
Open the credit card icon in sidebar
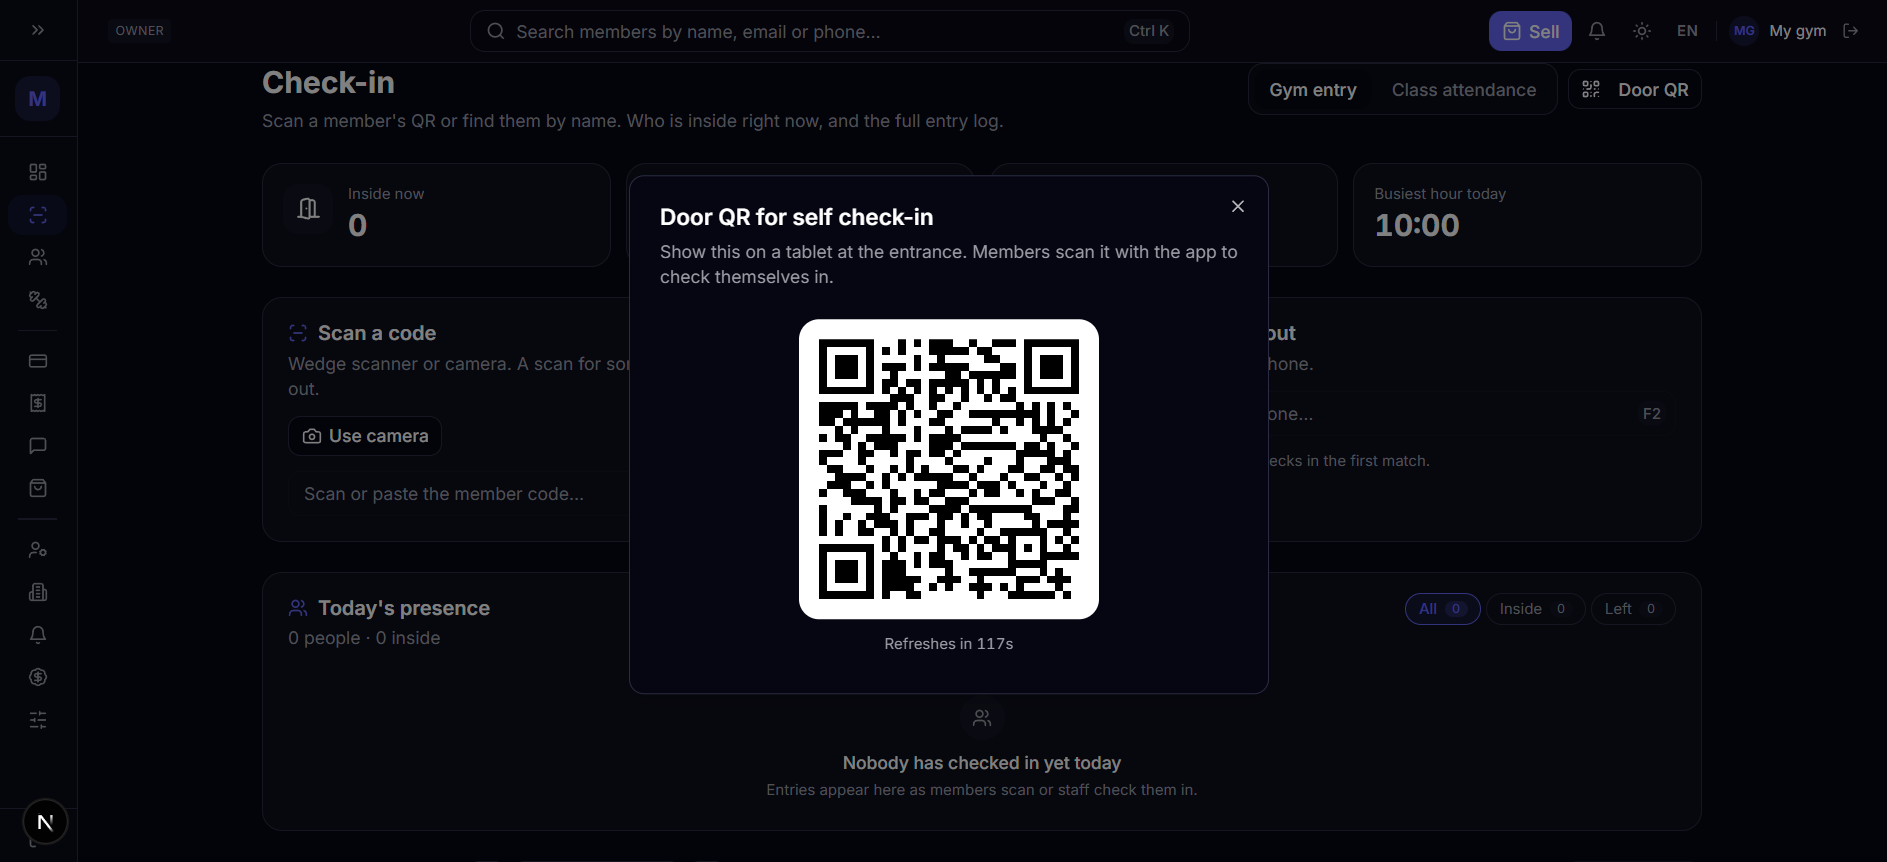coord(38,361)
